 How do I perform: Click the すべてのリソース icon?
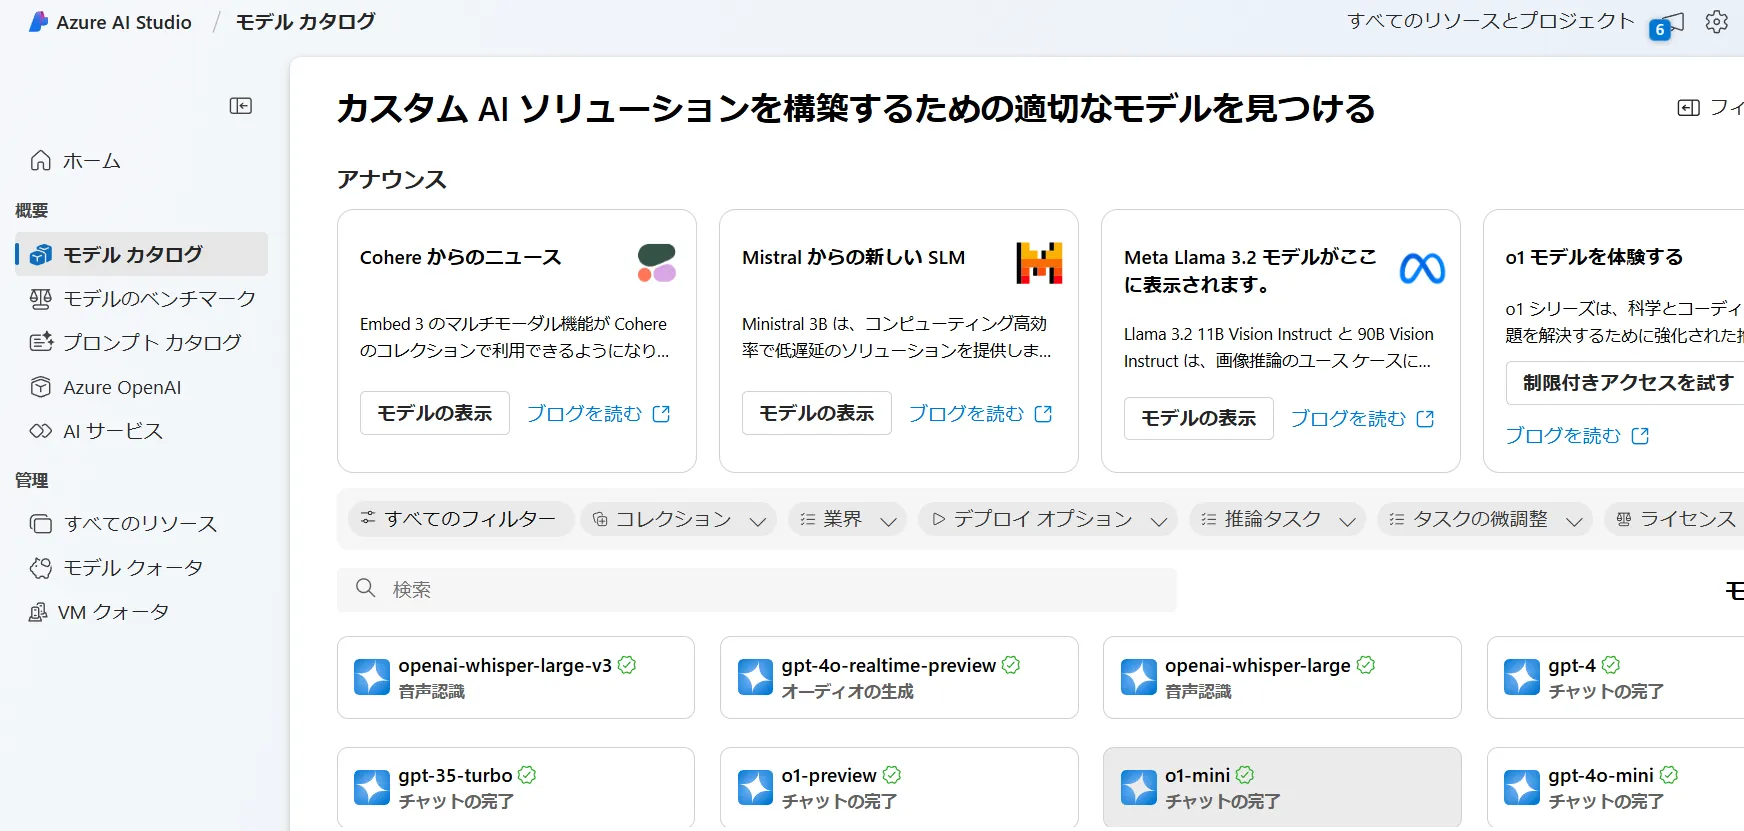tap(41, 524)
